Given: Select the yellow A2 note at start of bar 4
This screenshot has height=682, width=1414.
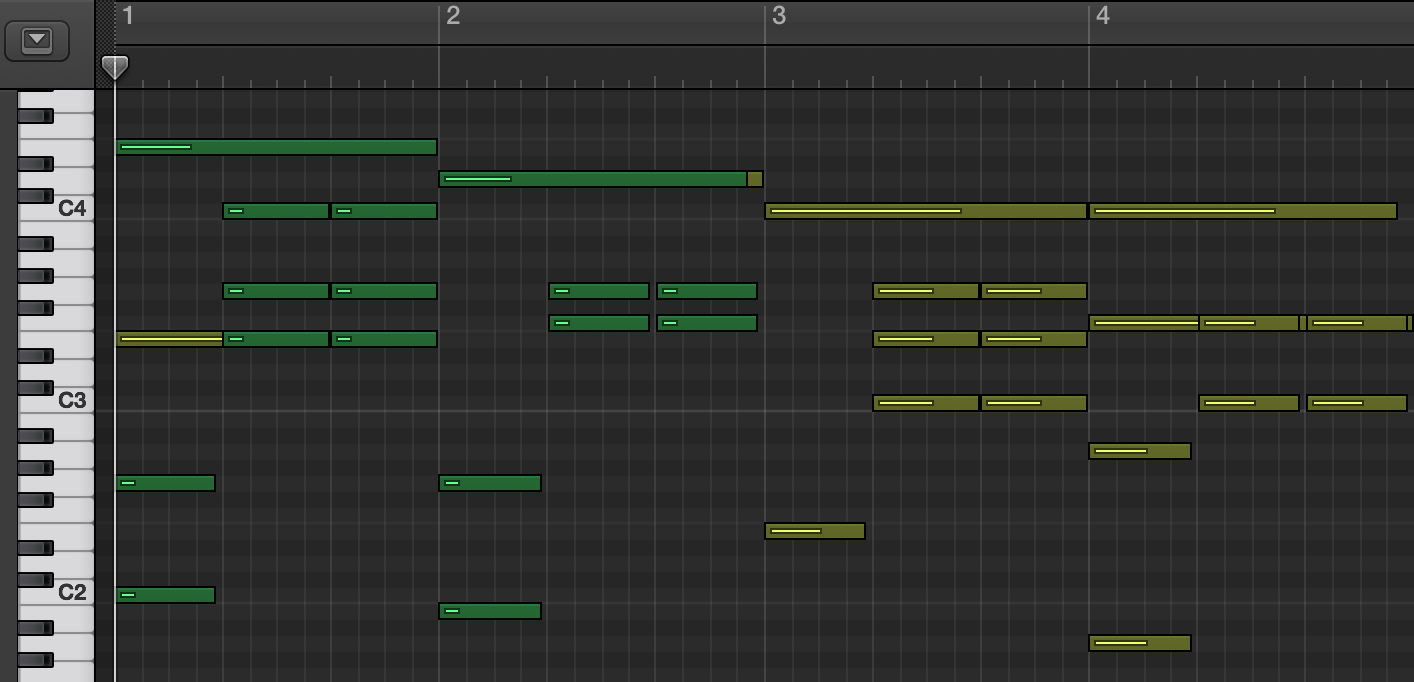Looking at the screenshot, I should tap(1139, 451).
